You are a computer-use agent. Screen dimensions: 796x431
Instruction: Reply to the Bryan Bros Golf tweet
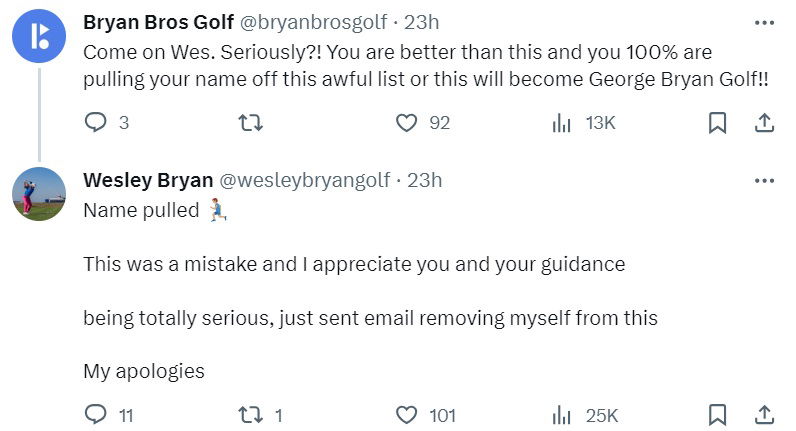click(96, 123)
